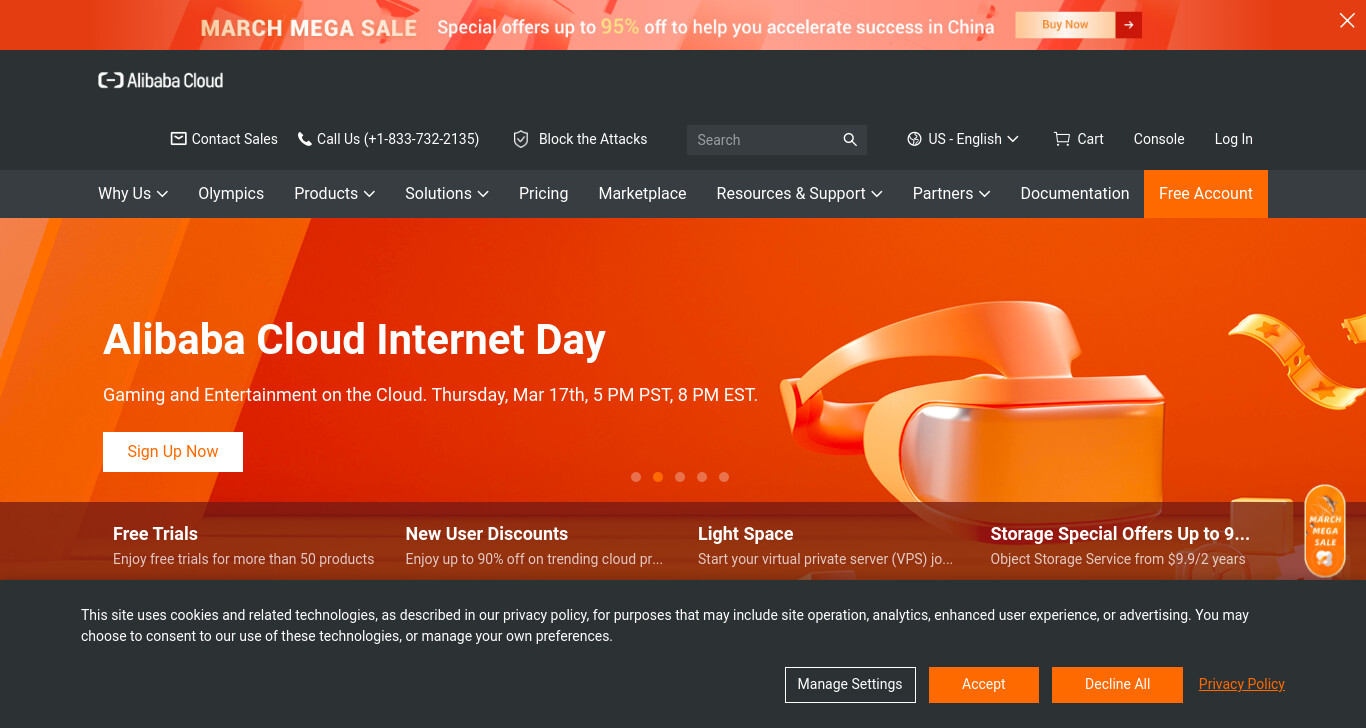
Task: Click the shield icon for Block the Attacks
Action: click(521, 139)
